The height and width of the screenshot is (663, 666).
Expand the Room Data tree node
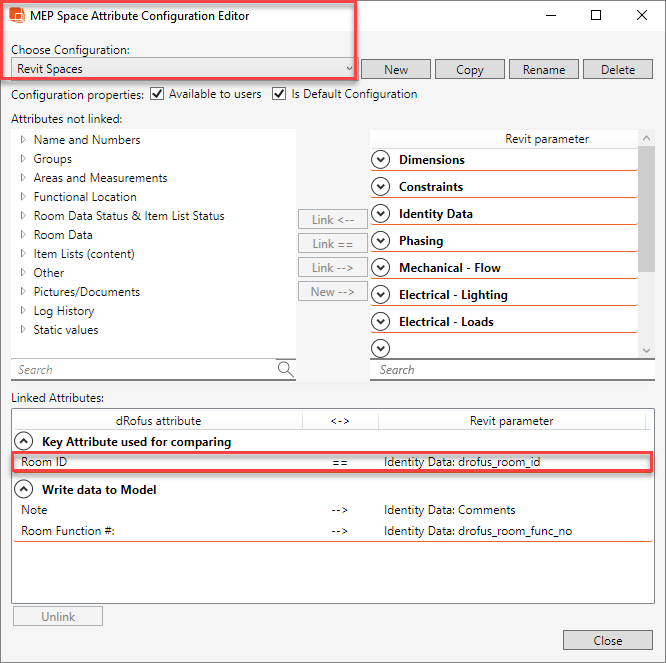pyautogui.click(x=23, y=235)
